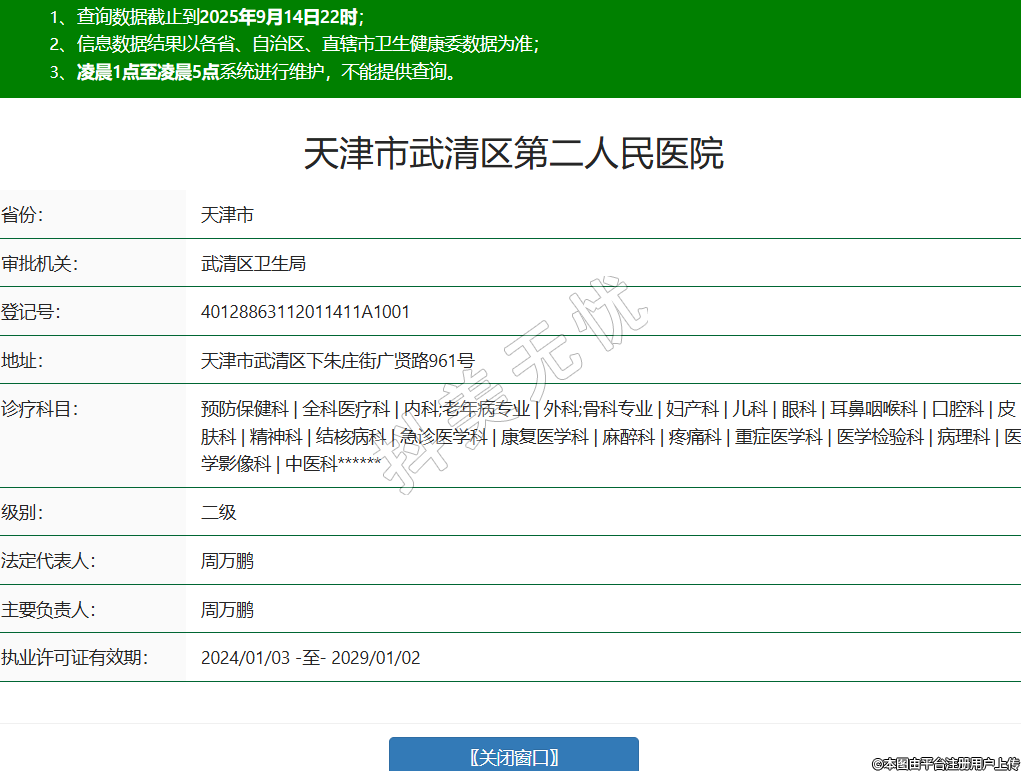Select the 省份 field label
Viewport: 1021px width, 771px height.
click(23, 215)
